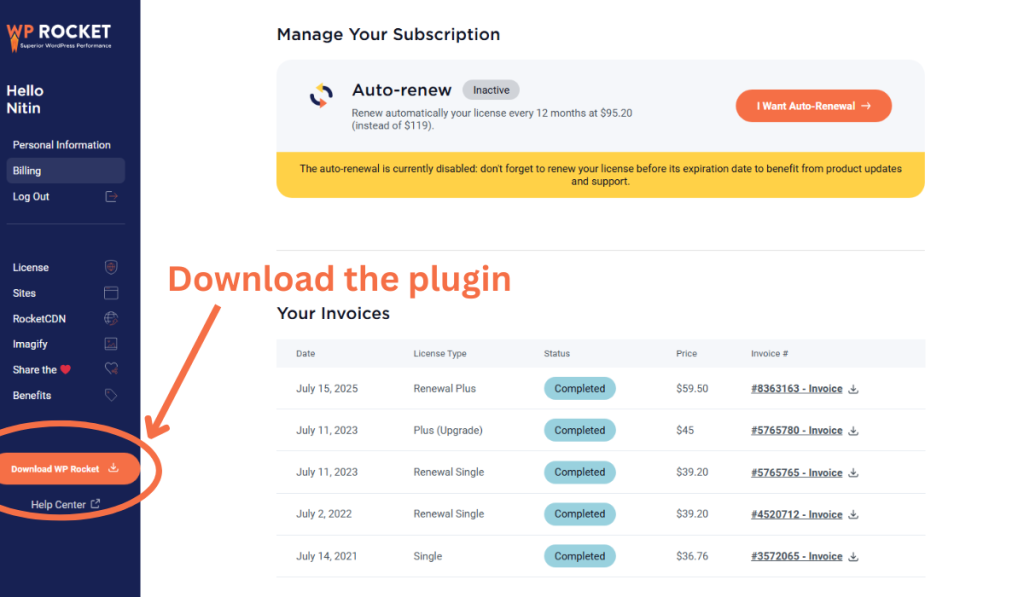Click the RocketCDN globe icon
This screenshot has width=1024, height=597.
[x=111, y=319]
